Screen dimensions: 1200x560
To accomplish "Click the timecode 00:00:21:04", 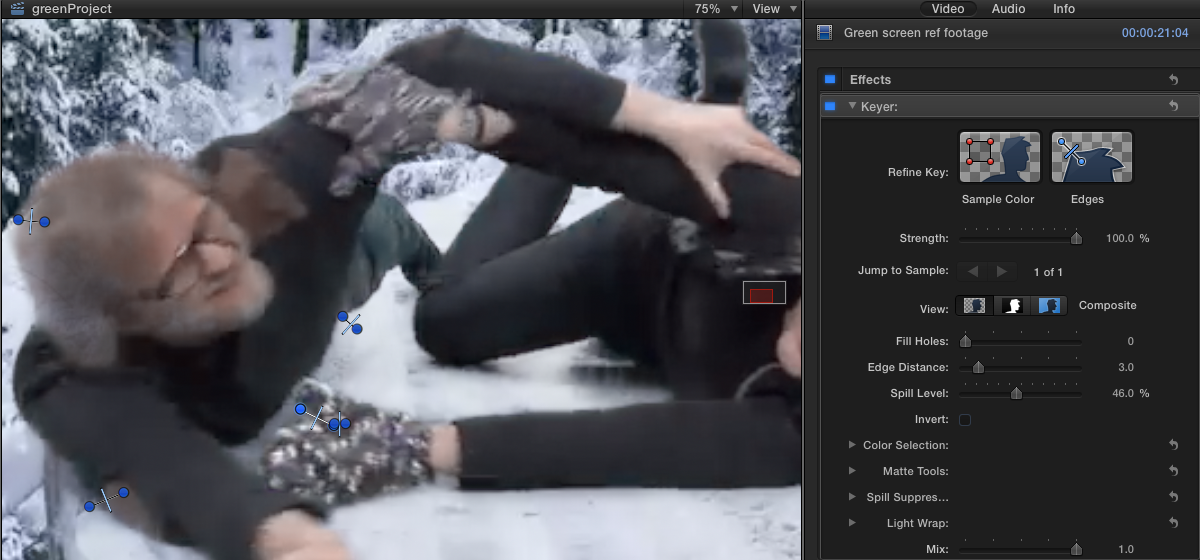I will point(1155,33).
